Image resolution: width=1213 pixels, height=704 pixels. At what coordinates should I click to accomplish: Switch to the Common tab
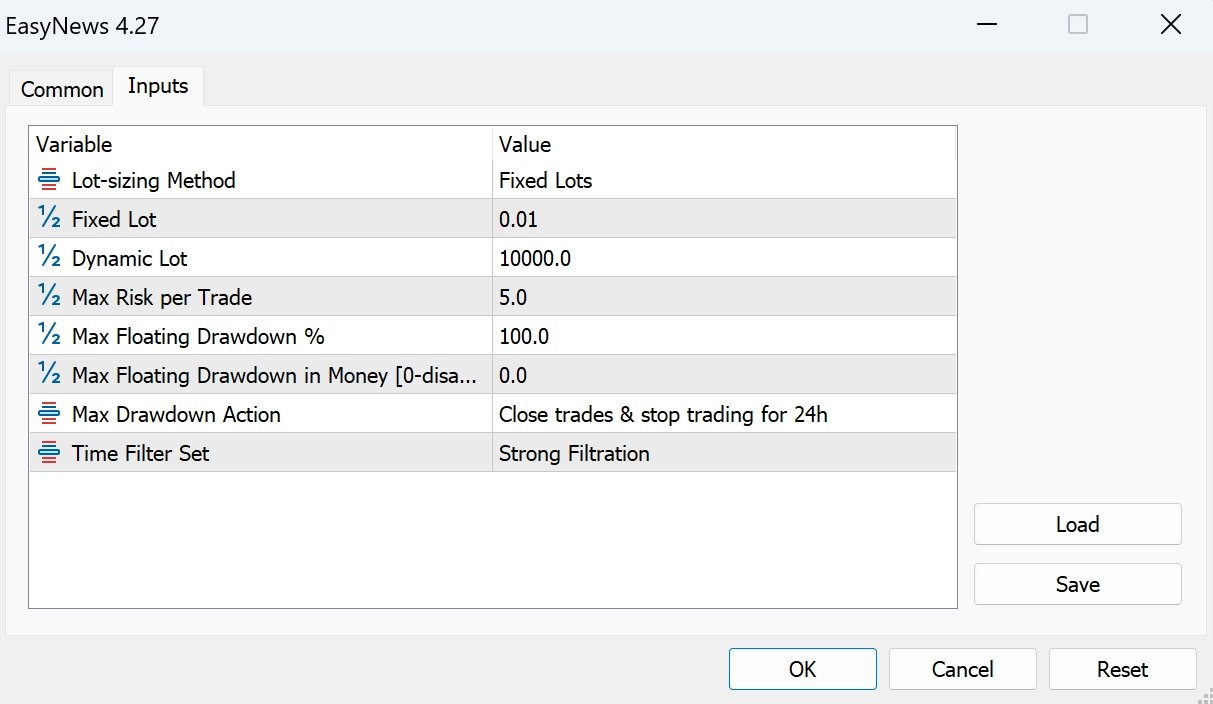click(62, 89)
